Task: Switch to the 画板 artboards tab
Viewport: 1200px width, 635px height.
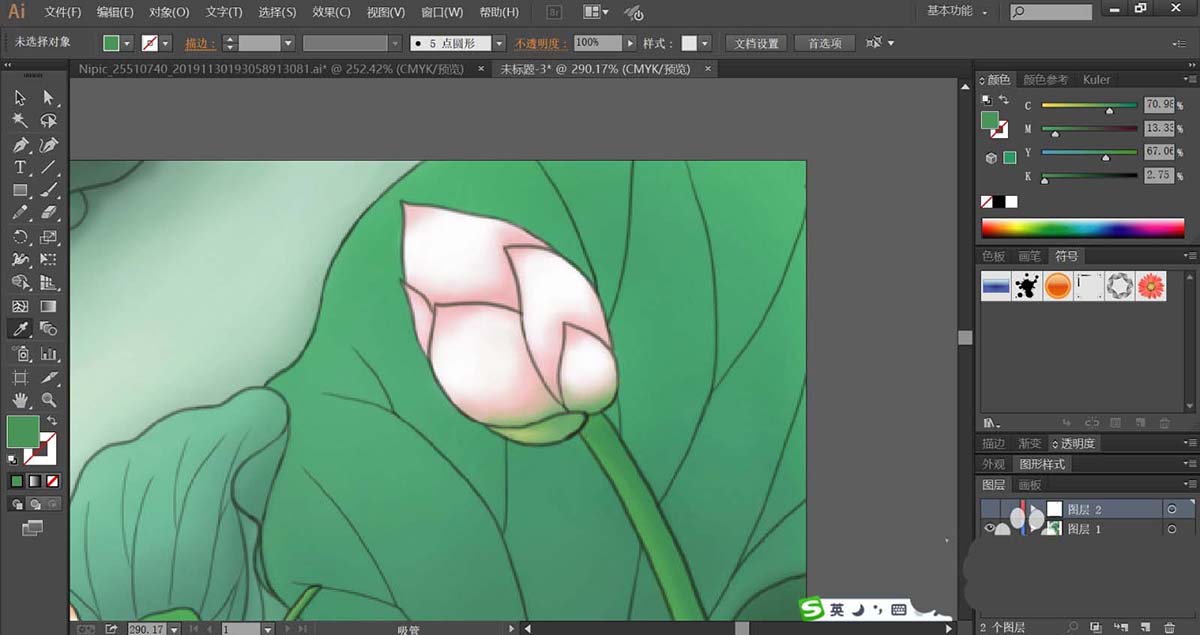Action: (x=1029, y=484)
